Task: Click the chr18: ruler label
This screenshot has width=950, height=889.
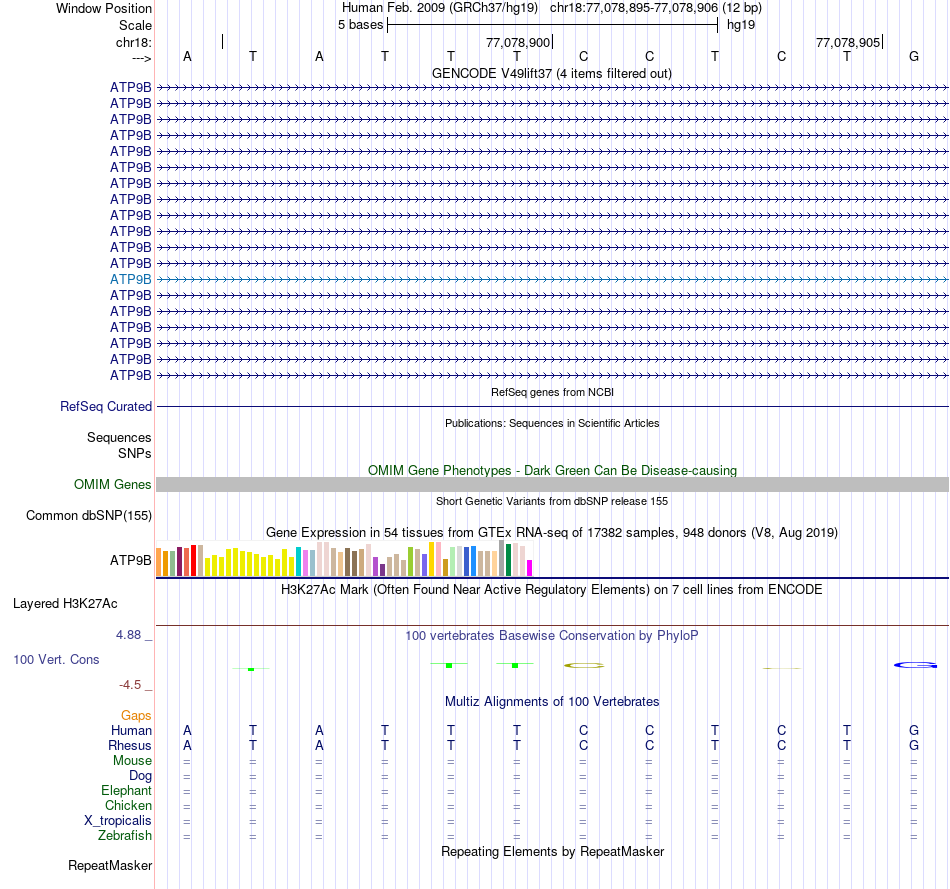Action: (133, 42)
